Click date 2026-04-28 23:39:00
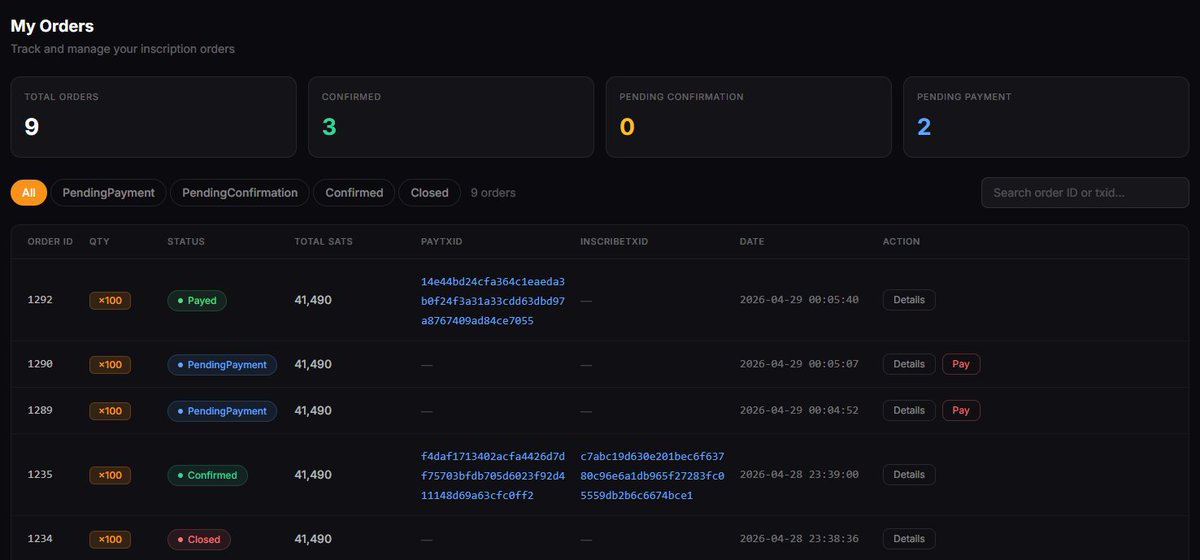This screenshot has height=560, width=1200. click(x=799, y=475)
